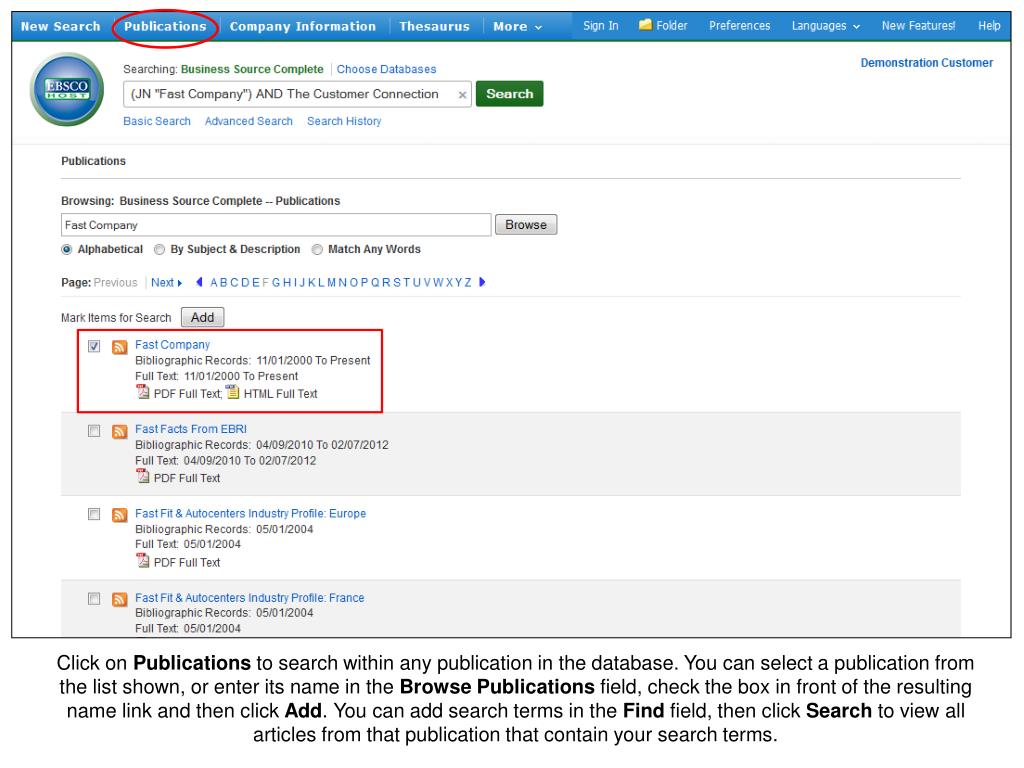The image size is (1024, 768).
Task: Check the Industry Profile: France box
Action: pos(94,598)
